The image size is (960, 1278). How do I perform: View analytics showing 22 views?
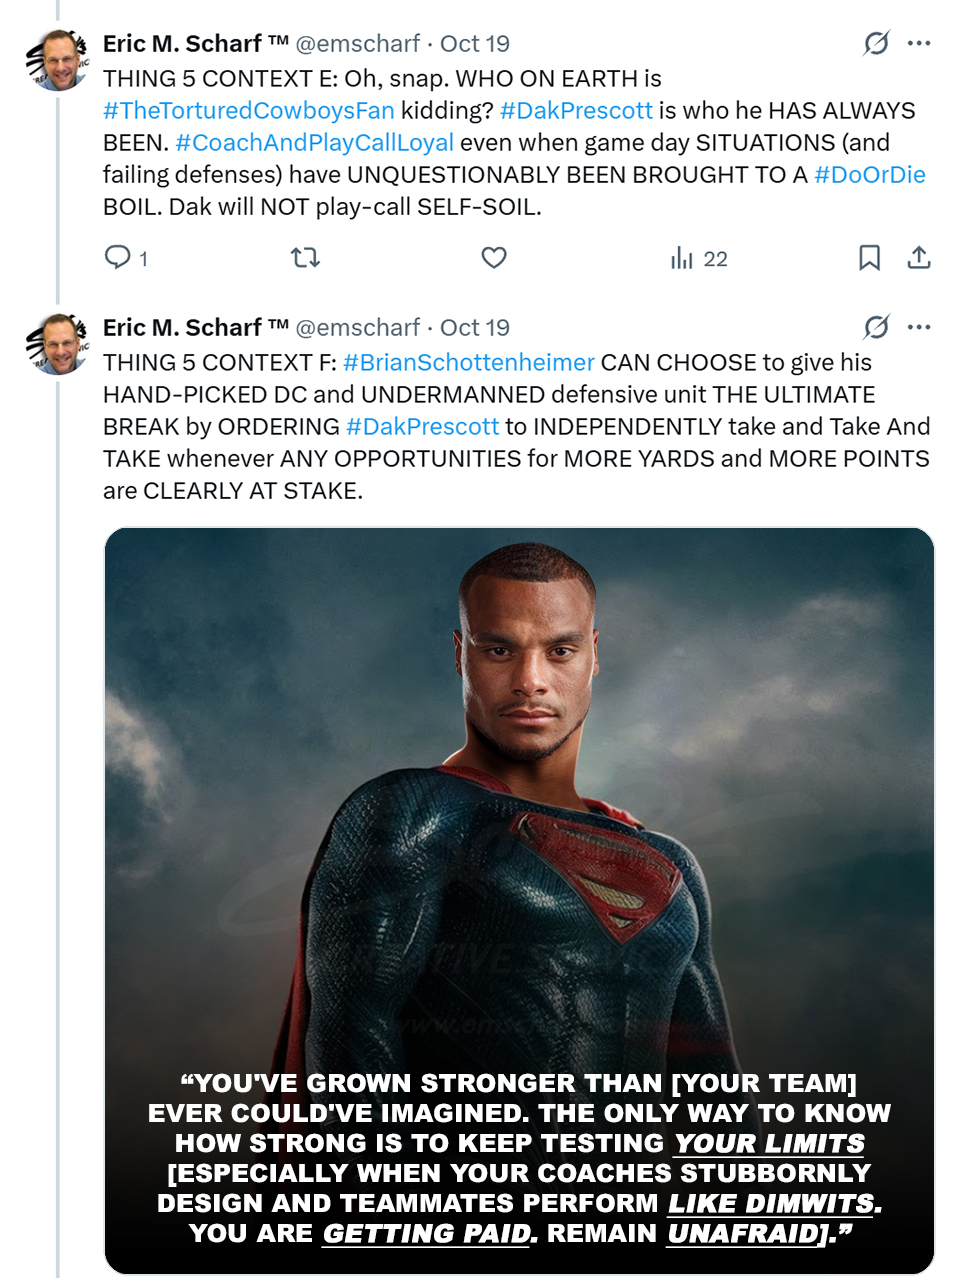pos(698,259)
